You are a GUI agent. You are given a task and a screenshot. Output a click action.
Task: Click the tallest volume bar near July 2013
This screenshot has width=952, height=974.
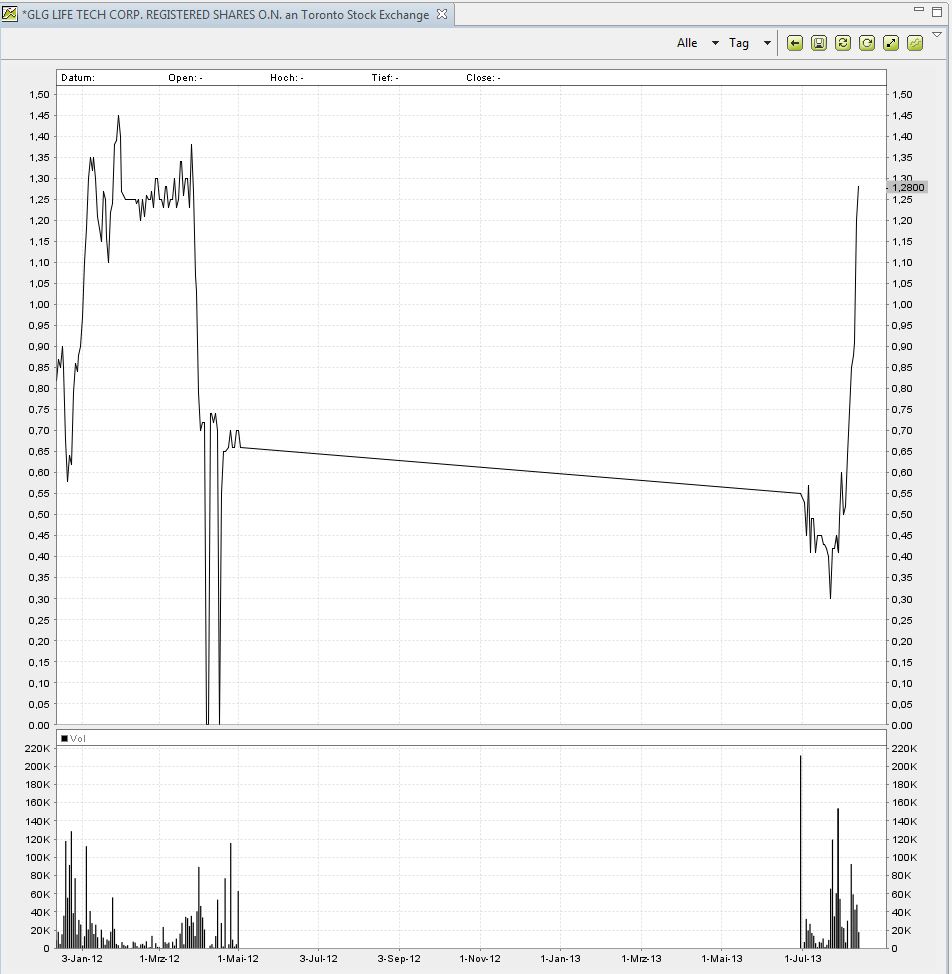click(x=800, y=851)
